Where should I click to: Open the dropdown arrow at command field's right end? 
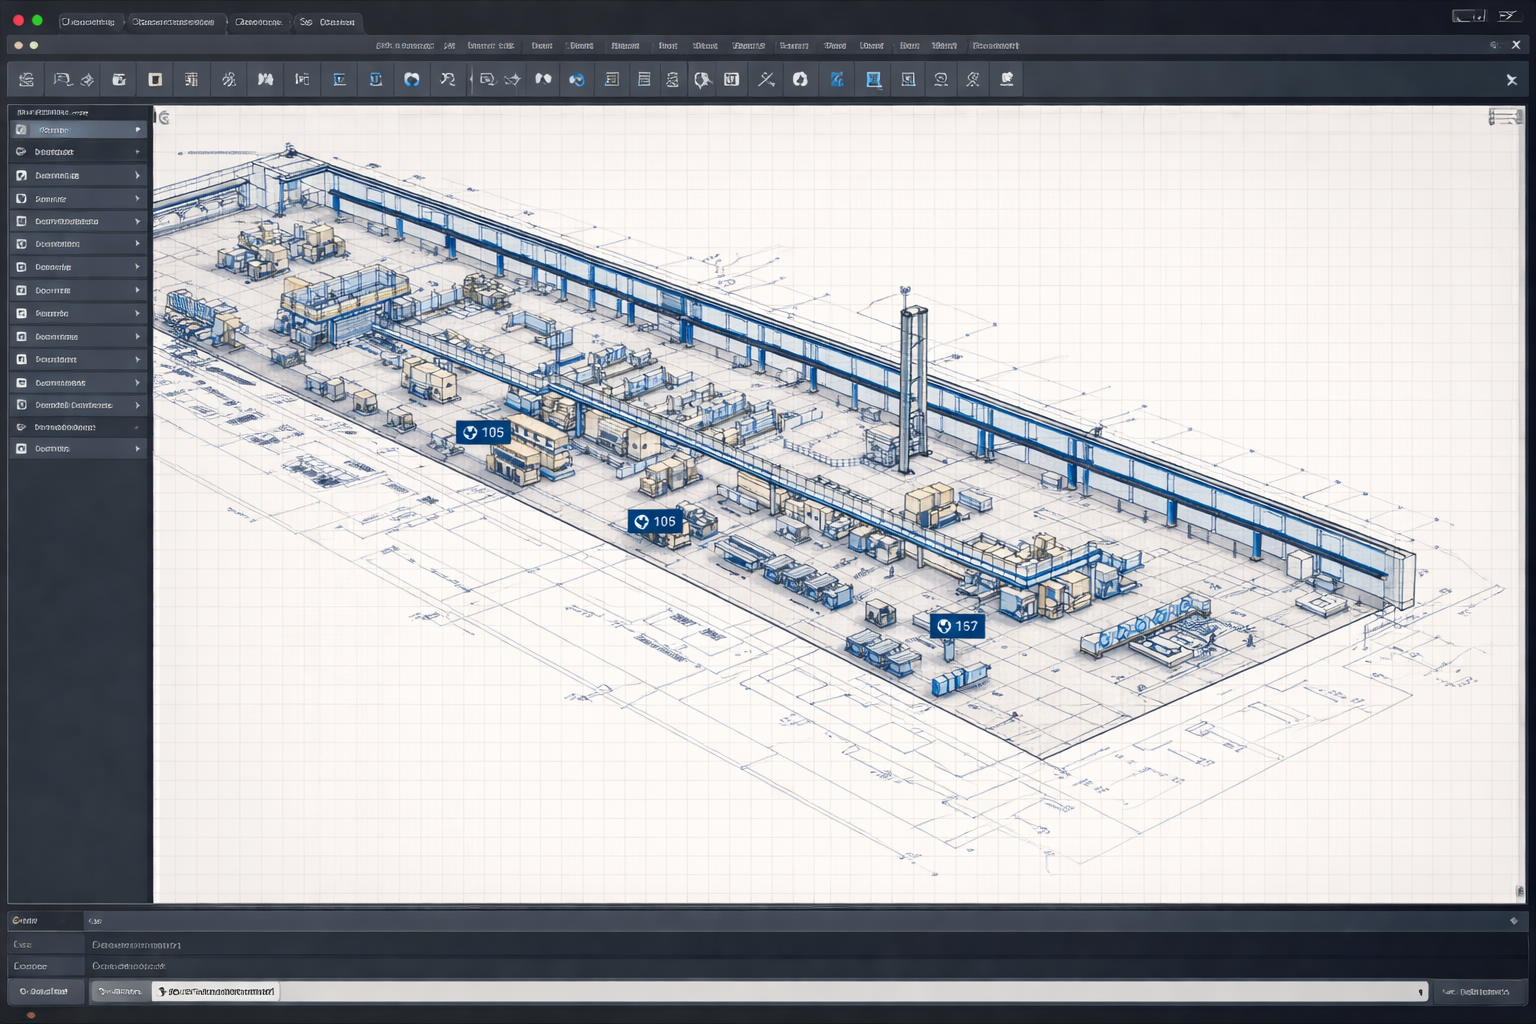(x=1420, y=992)
